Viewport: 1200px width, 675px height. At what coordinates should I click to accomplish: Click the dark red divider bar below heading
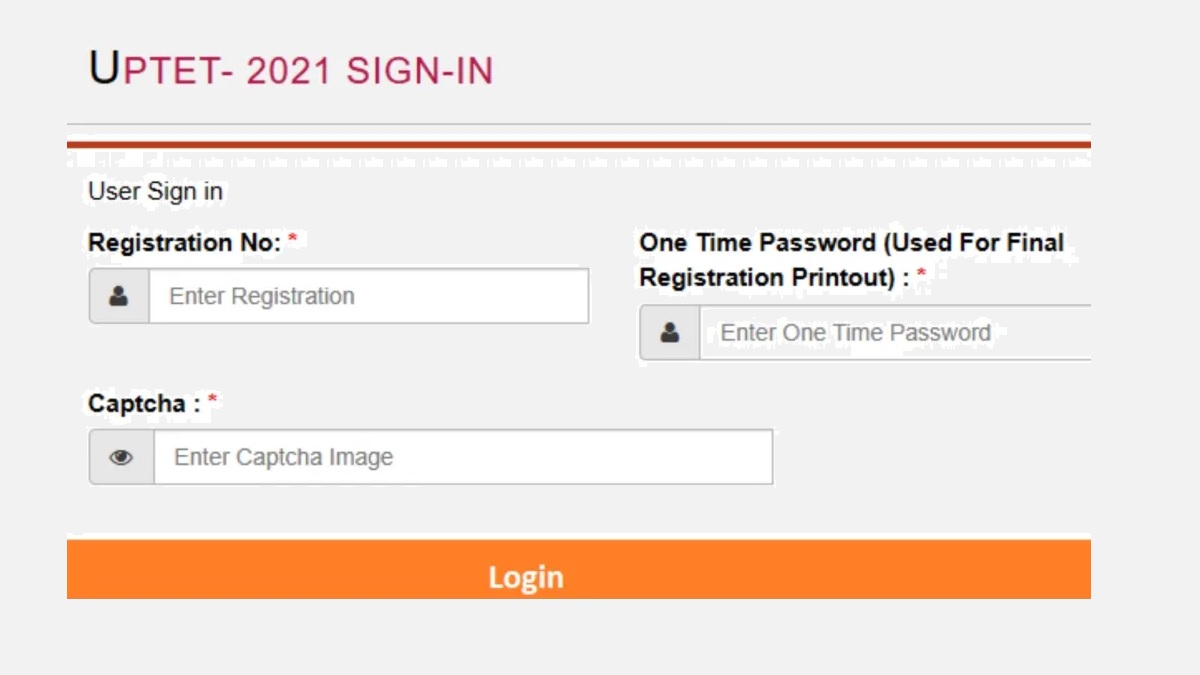tap(580, 143)
